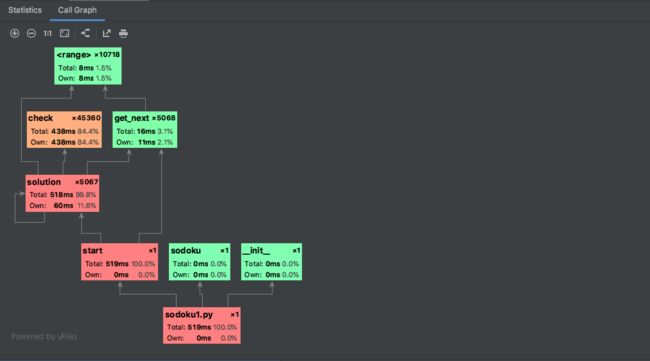Select the sodoku function node
The height and width of the screenshot is (361, 650).
coord(199,262)
